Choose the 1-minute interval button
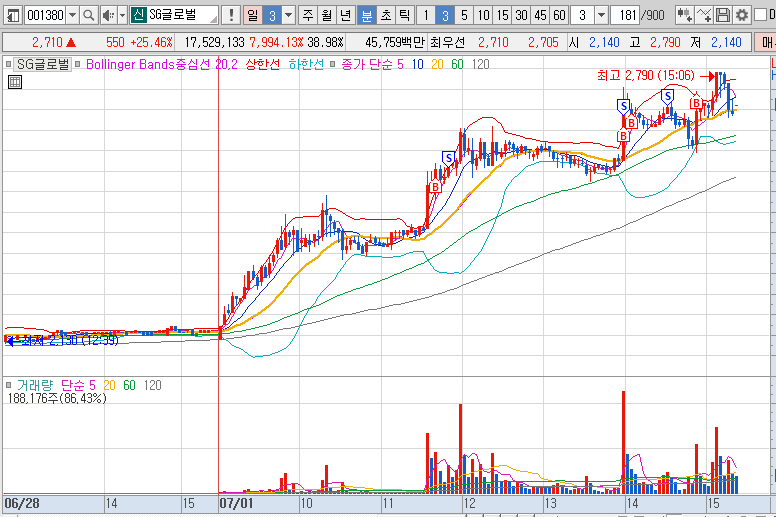 tap(426, 15)
